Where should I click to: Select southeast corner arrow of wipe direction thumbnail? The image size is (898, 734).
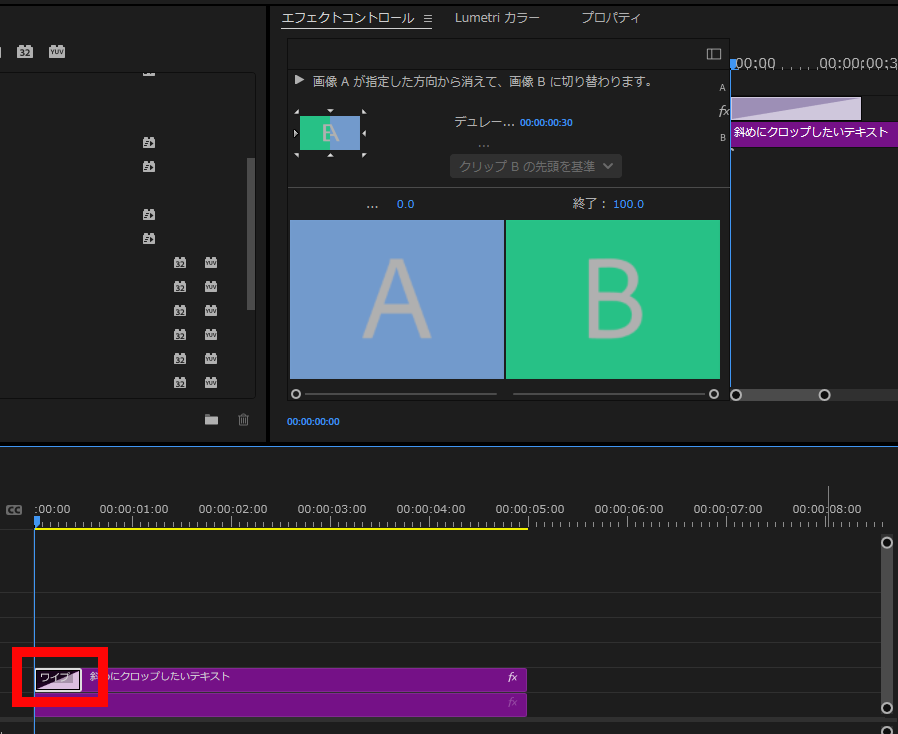(364, 155)
